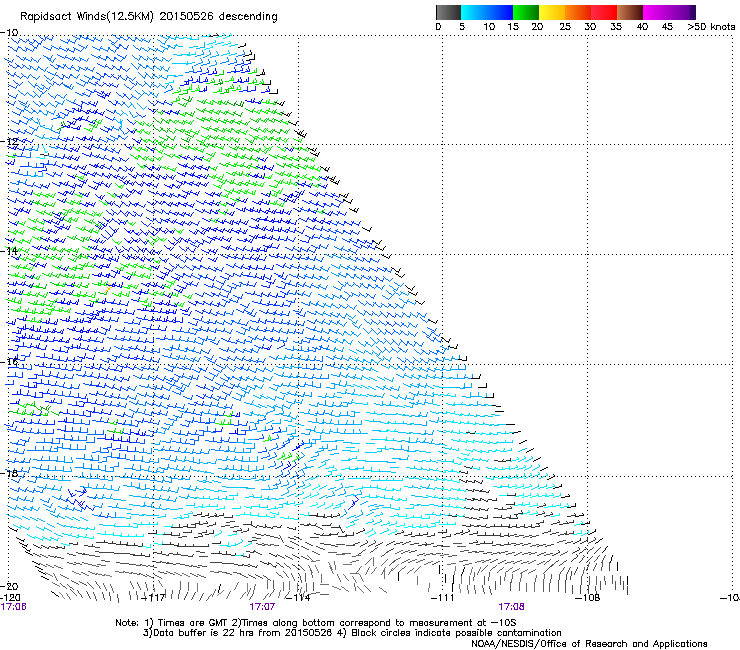Click the dark purple above-50 knots band
Screen dimensions: 740x650
coord(693,12)
